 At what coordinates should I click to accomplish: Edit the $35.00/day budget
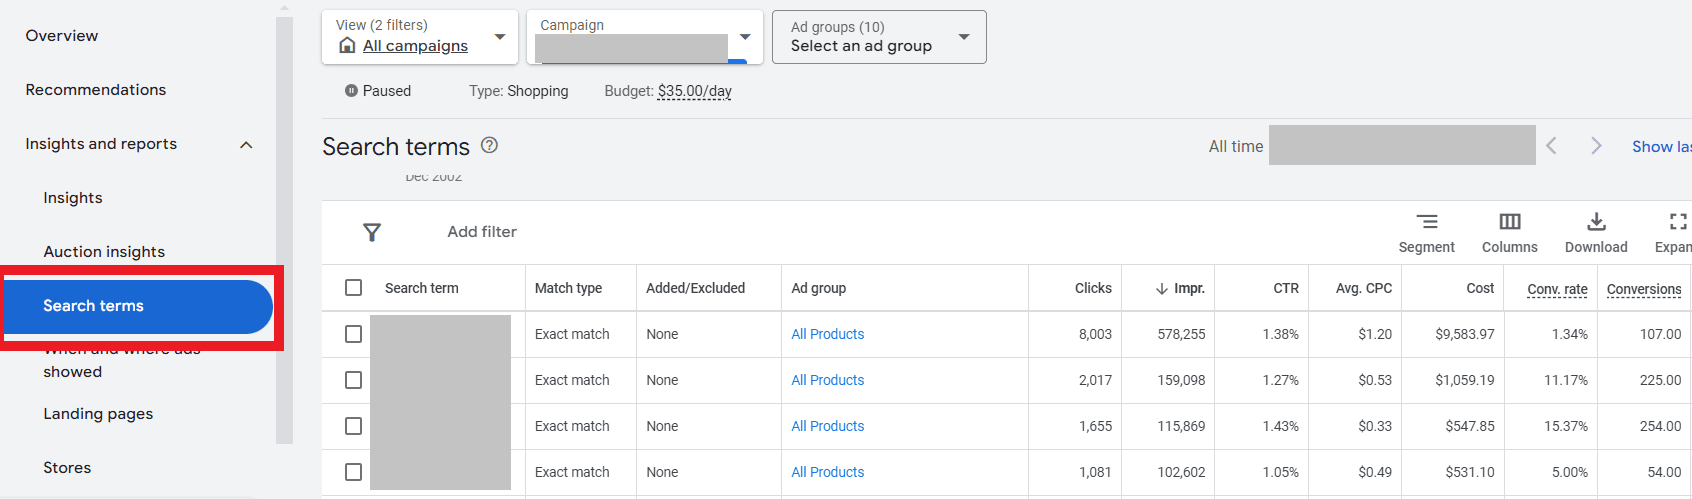(x=695, y=91)
